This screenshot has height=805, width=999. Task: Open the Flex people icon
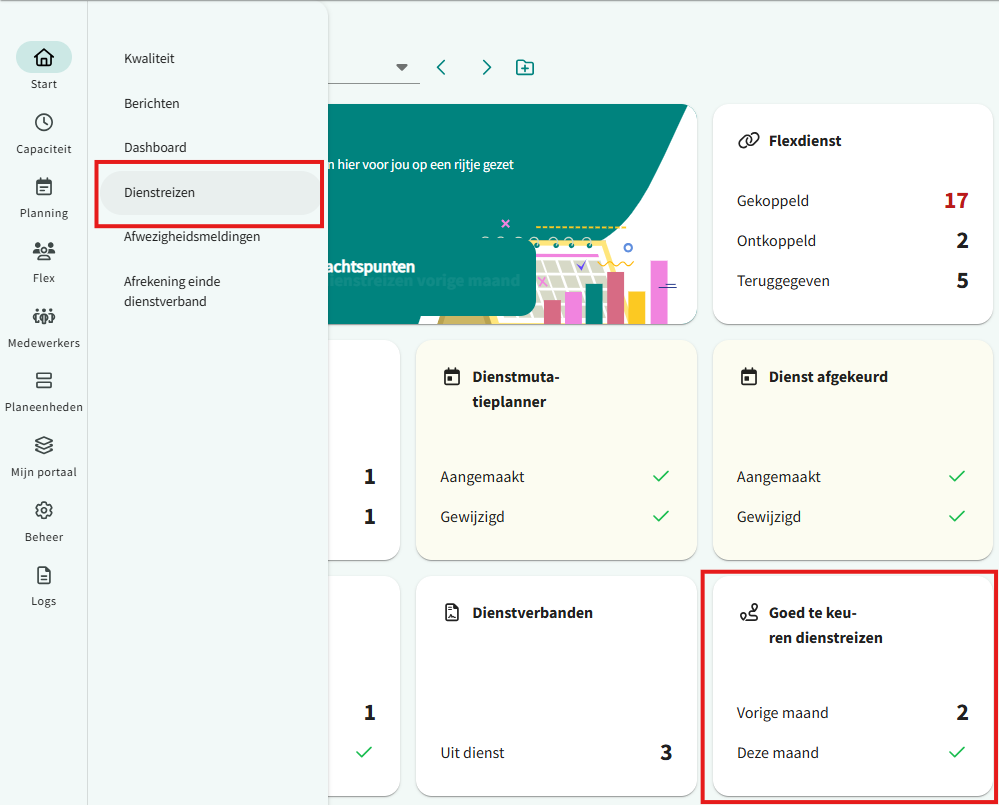click(x=43, y=251)
